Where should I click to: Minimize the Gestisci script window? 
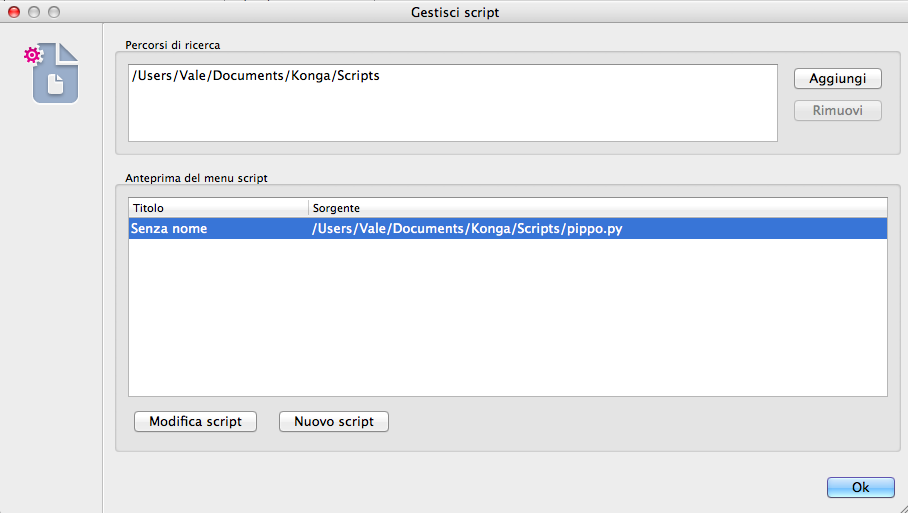[x=34, y=12]
